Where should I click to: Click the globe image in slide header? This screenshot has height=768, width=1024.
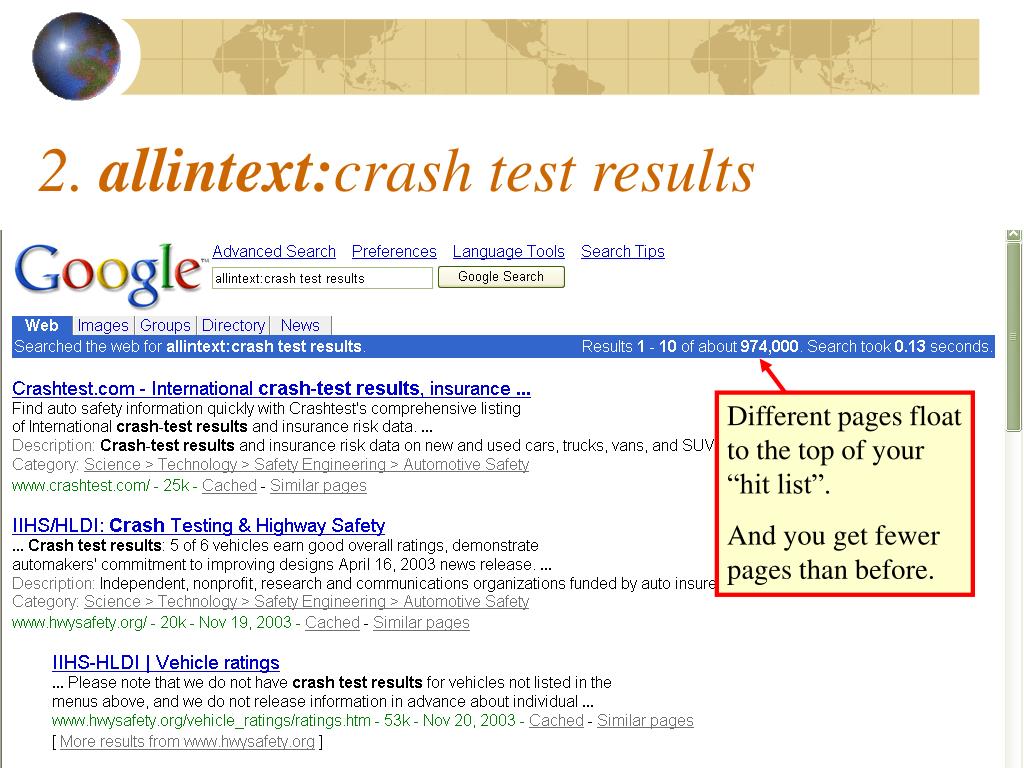[x=76, y=56]
